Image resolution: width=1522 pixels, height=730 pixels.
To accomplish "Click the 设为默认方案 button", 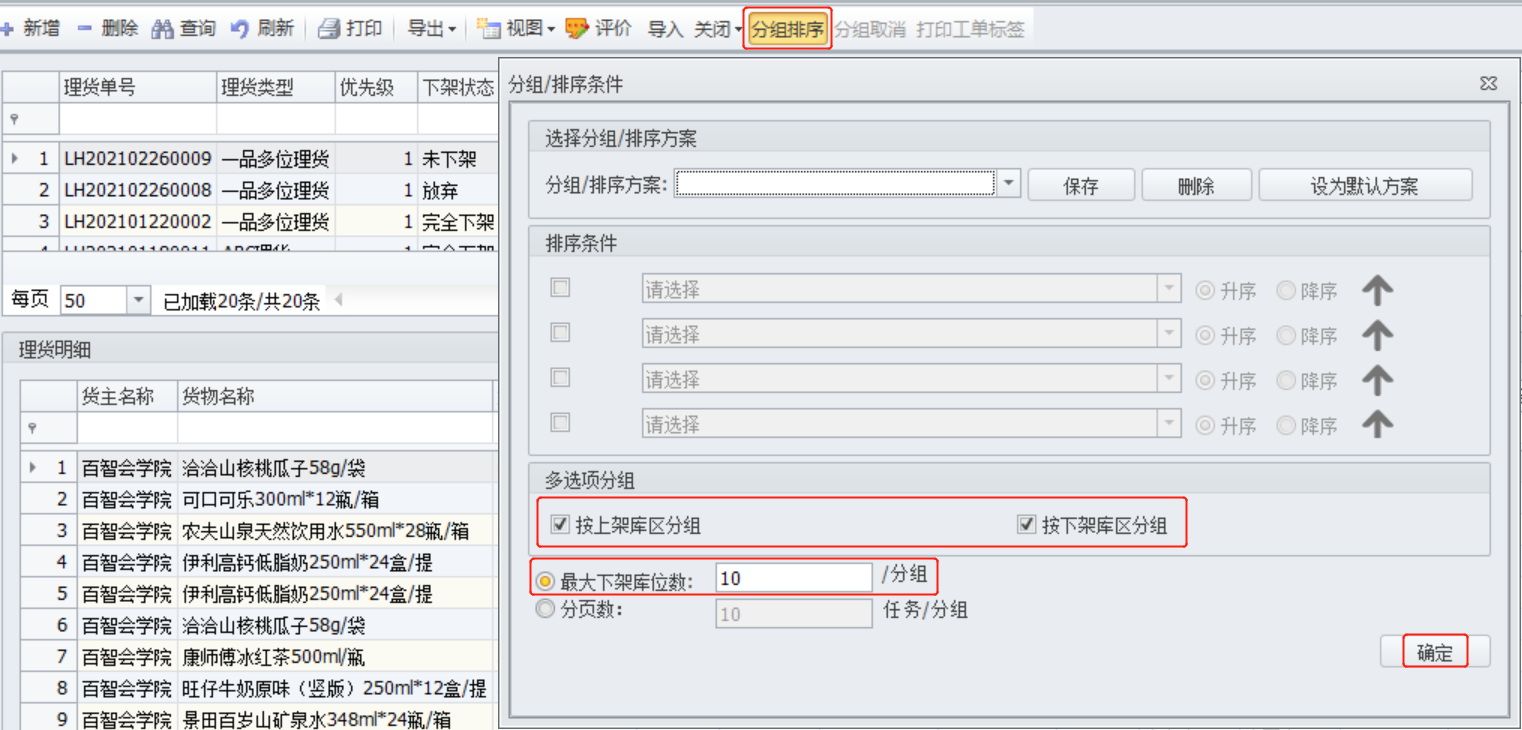I will pos(1364,186).
